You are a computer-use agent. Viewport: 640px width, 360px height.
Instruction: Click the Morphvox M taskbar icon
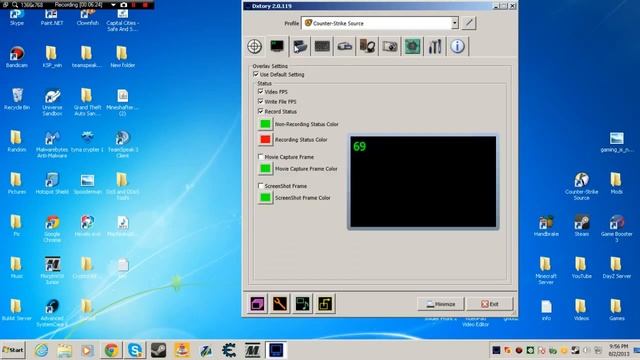252,350
